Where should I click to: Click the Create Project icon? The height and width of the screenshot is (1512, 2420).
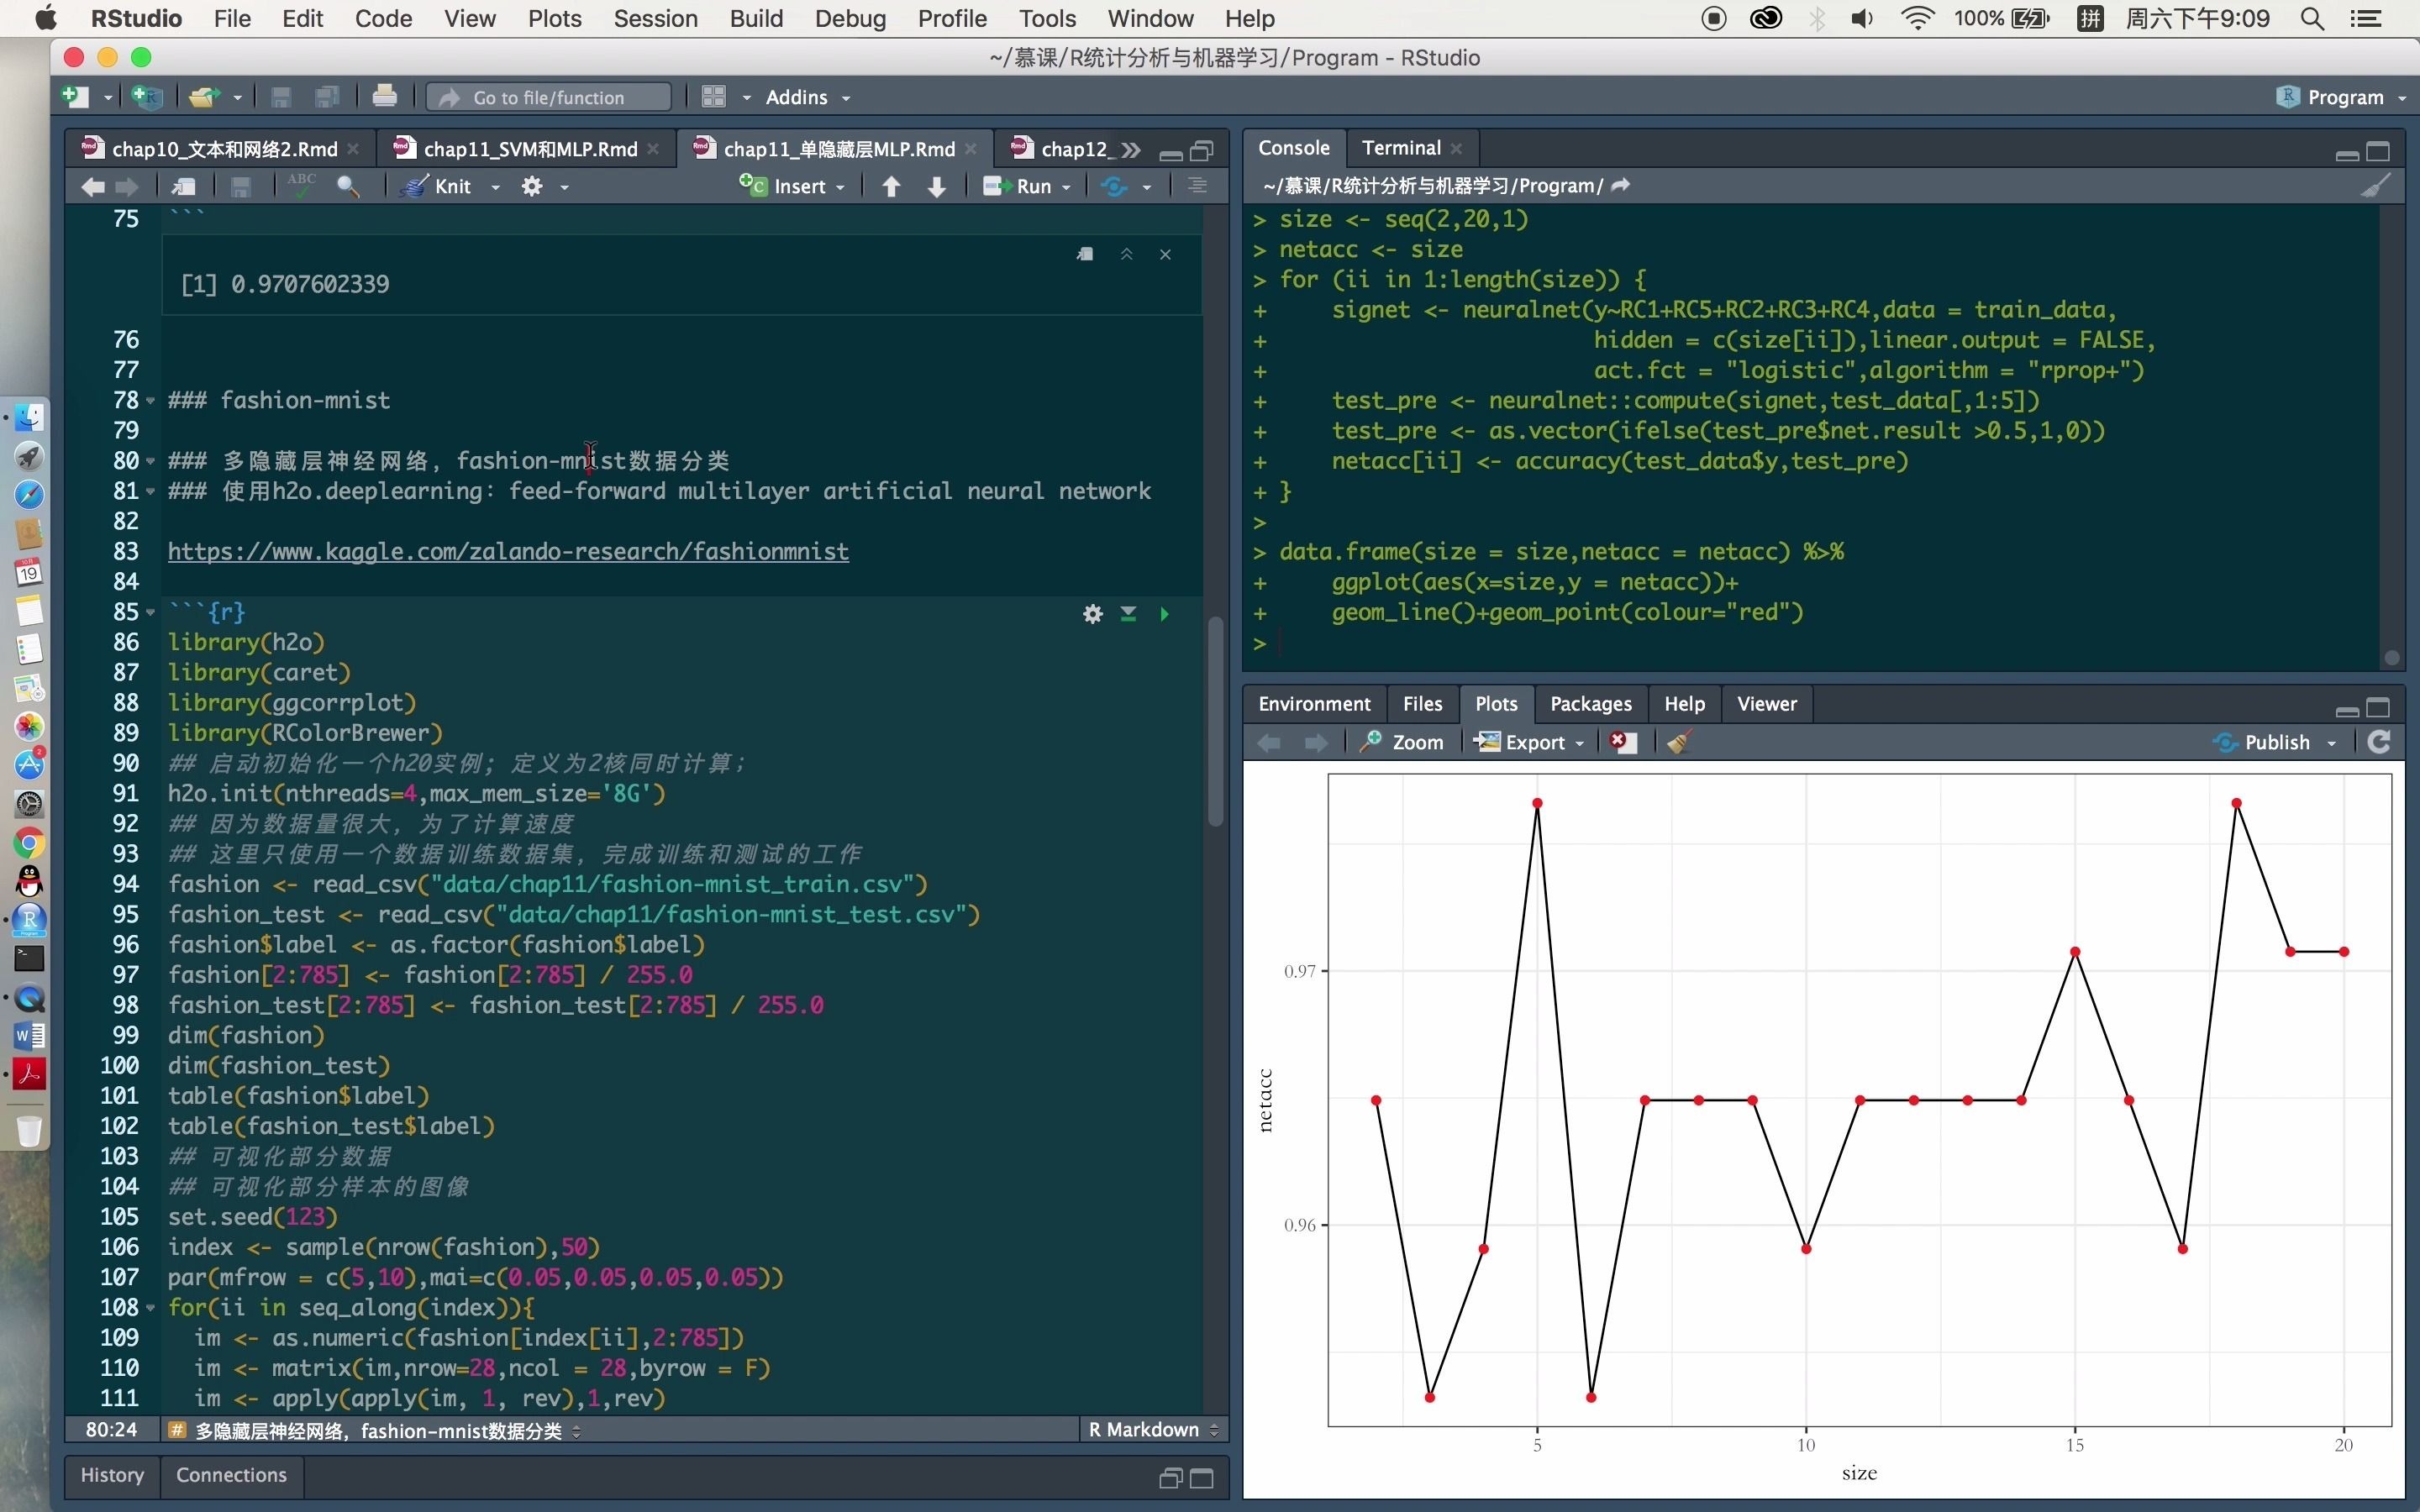tap(147, 97)
